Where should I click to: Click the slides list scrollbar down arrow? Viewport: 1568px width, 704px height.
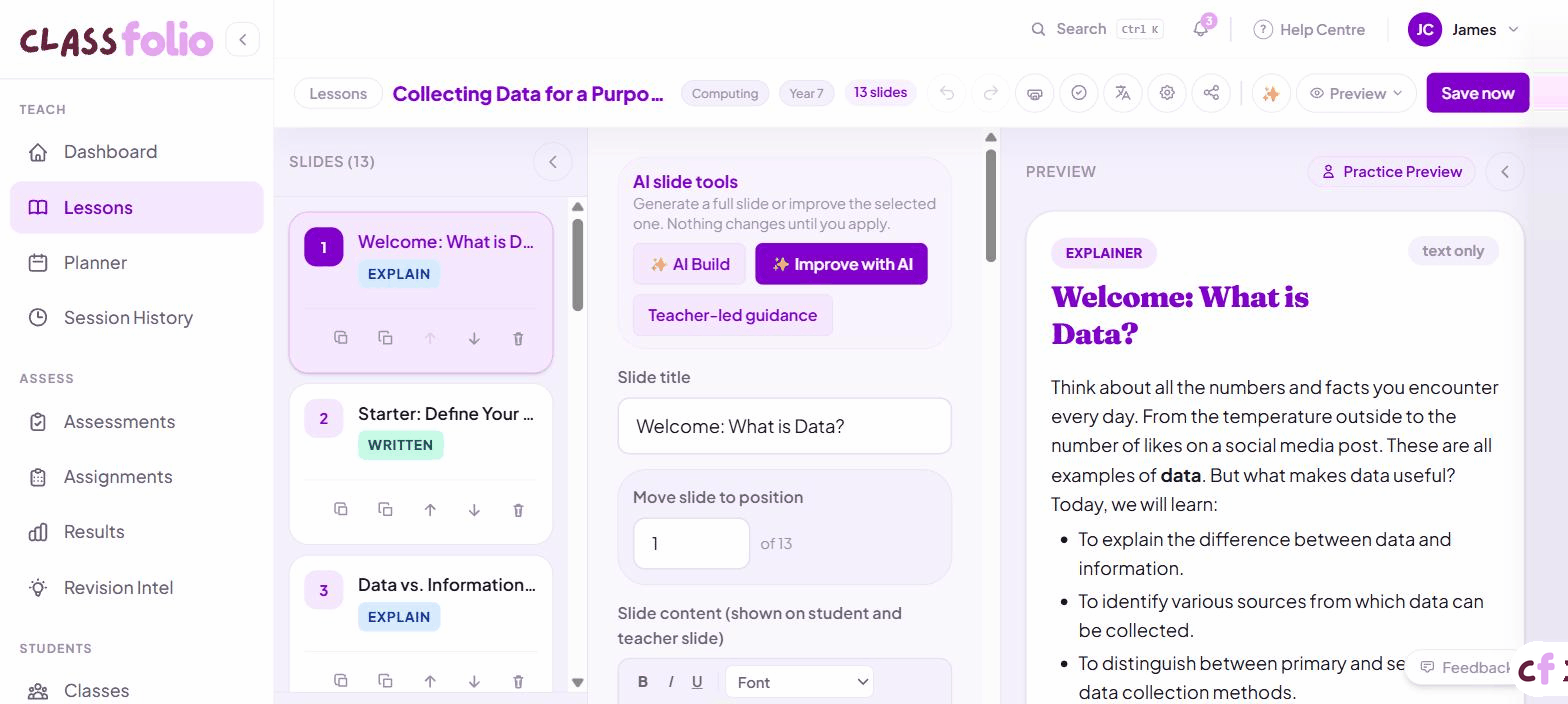577,682
